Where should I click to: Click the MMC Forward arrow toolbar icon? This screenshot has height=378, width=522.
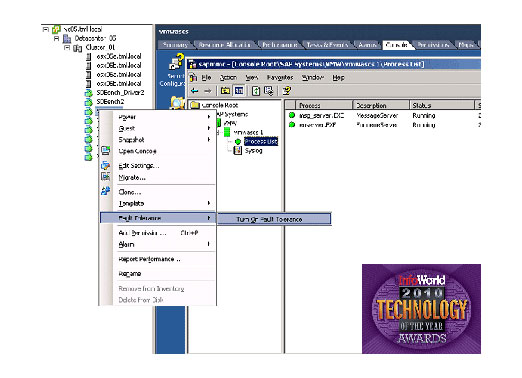(x=208, y=91)
